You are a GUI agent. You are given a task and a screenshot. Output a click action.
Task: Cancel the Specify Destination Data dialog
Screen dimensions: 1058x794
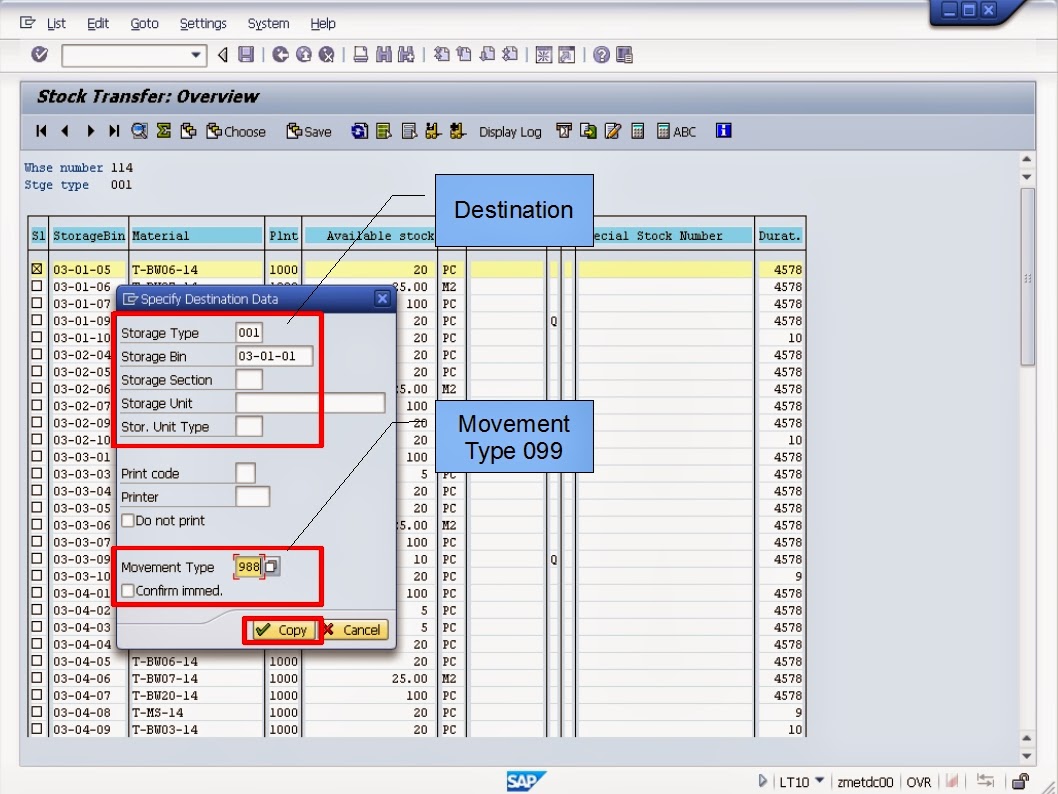tap(356, 630)
